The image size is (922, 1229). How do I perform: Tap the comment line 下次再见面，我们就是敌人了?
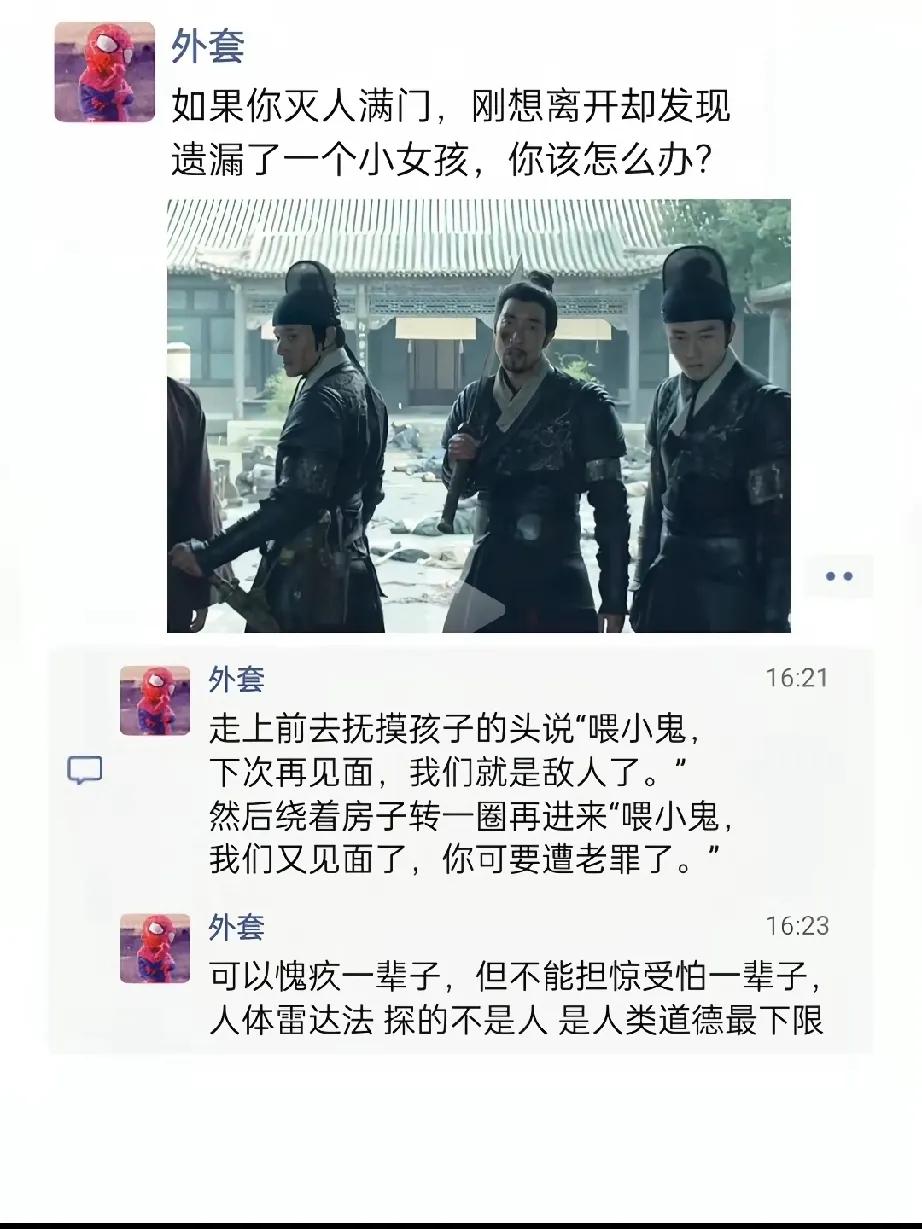pos(453,773)
